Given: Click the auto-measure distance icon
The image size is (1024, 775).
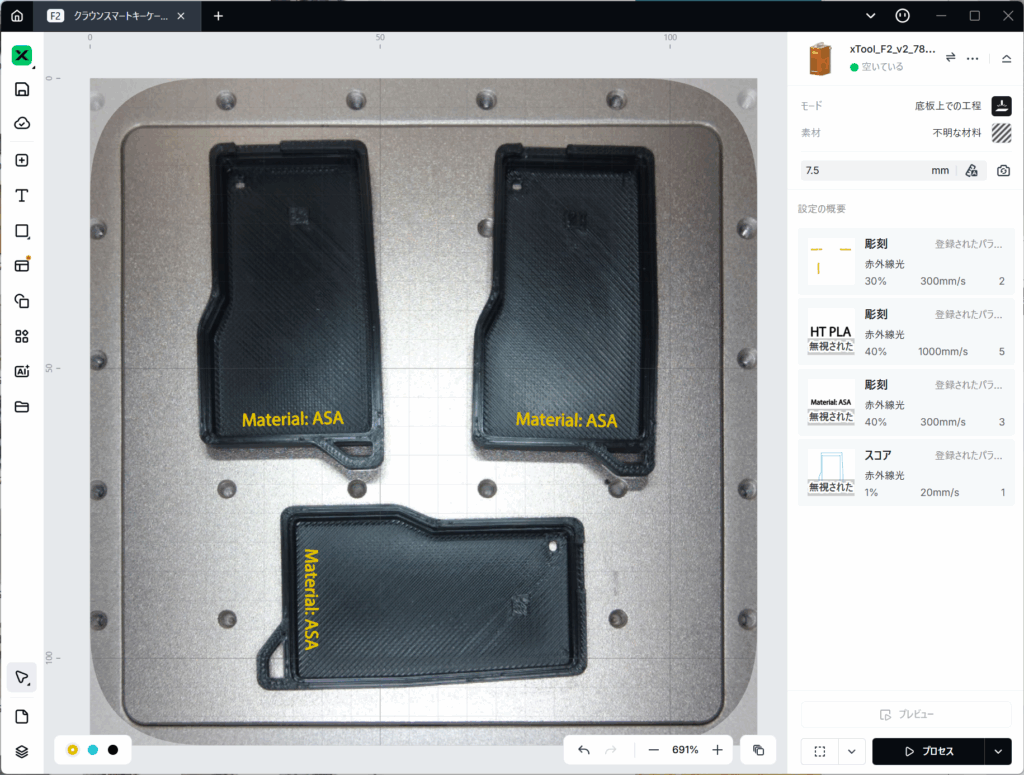Looking at the screenshot, I should [x=971, y=171].
